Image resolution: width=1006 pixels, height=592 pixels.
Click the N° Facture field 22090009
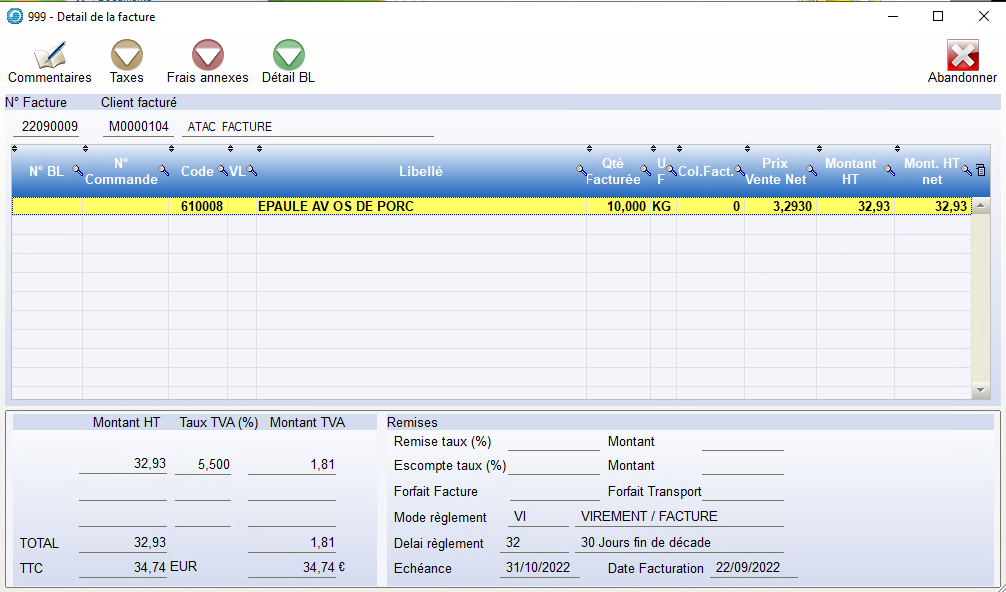[x=50, y=127]
